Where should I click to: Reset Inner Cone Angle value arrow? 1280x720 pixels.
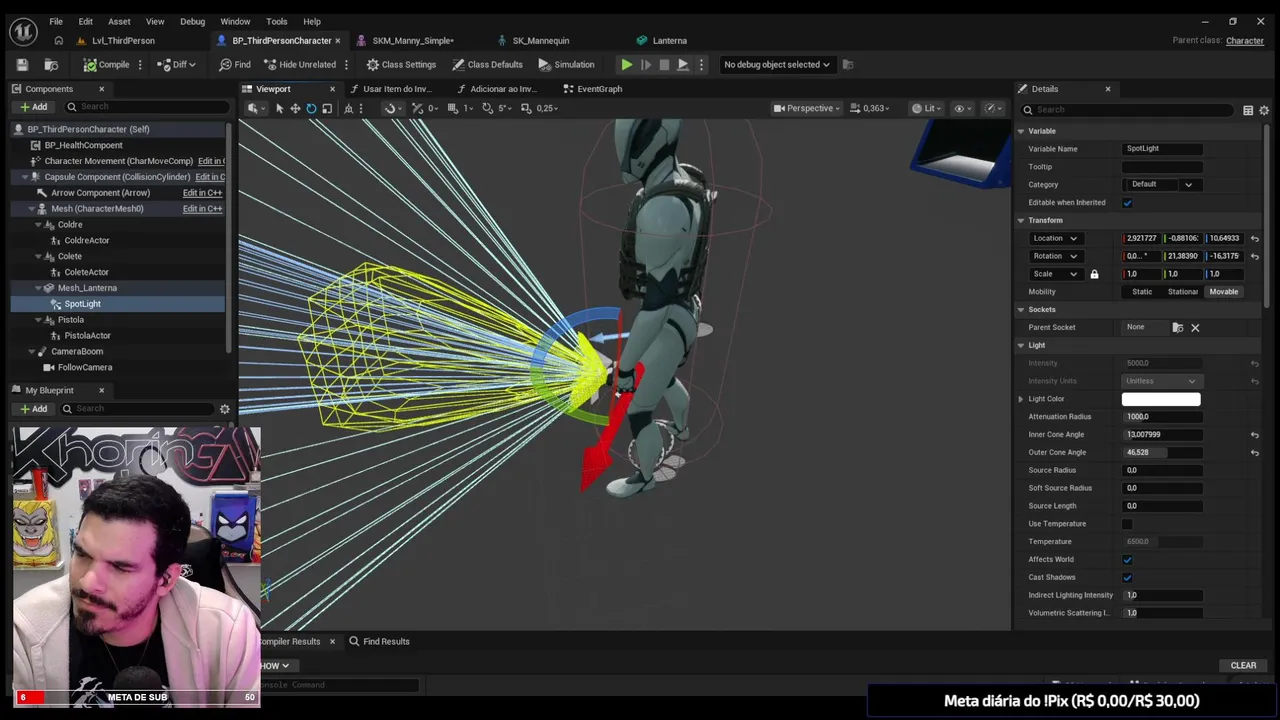pyautogui.click(x=1254, y=435)
